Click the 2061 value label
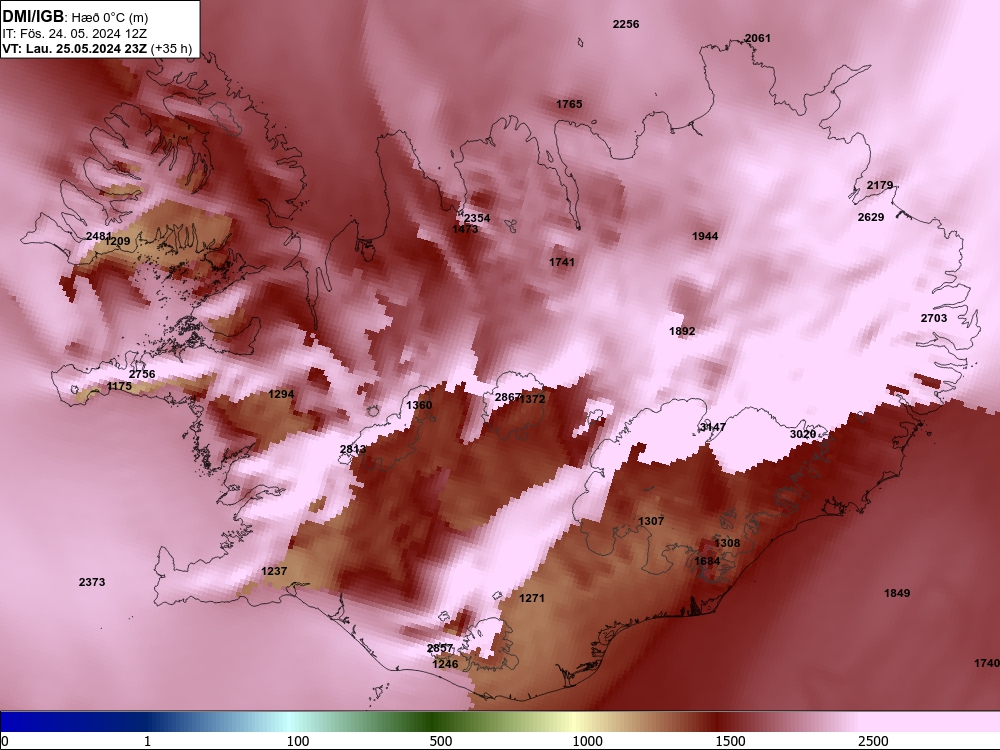The width and height of the screenshot is (1000, 750). point(758,38)
